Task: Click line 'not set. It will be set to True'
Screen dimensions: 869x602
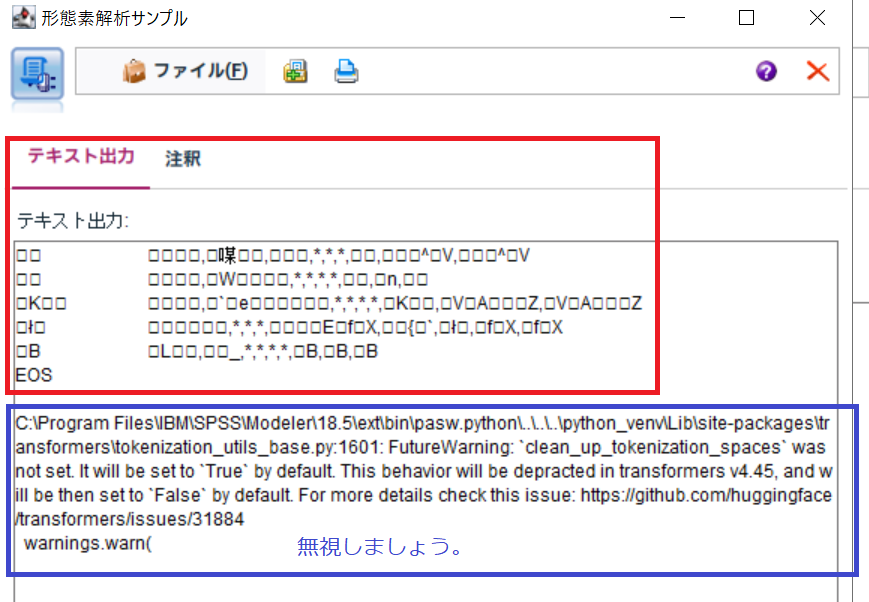Action: point(424,471)
